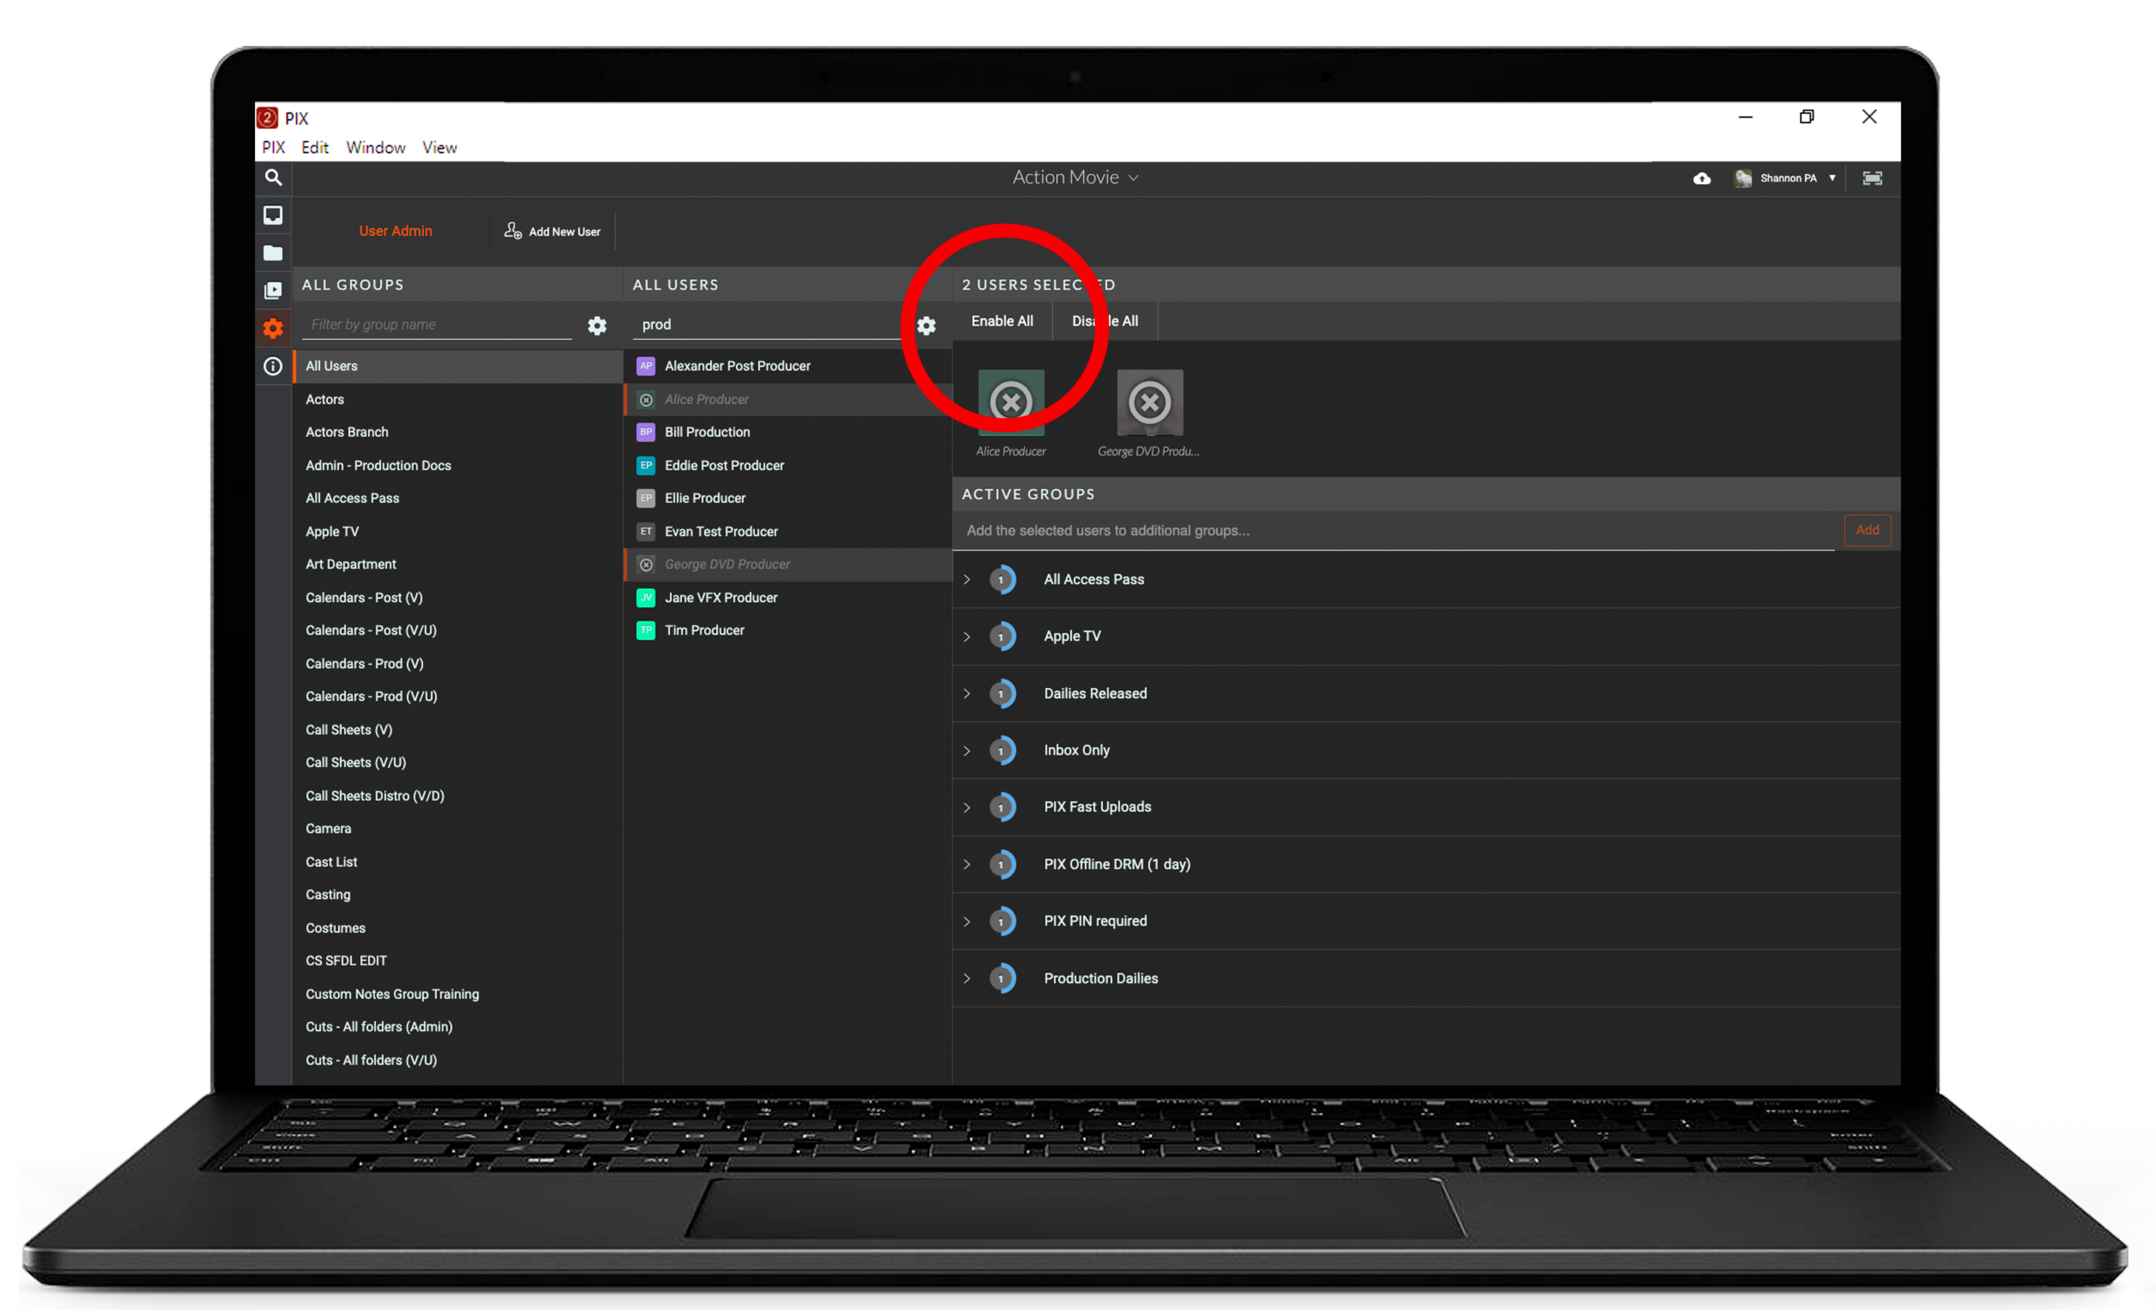
Task: Click the search magnifier icon in sidebar
Action: point(273,177)
